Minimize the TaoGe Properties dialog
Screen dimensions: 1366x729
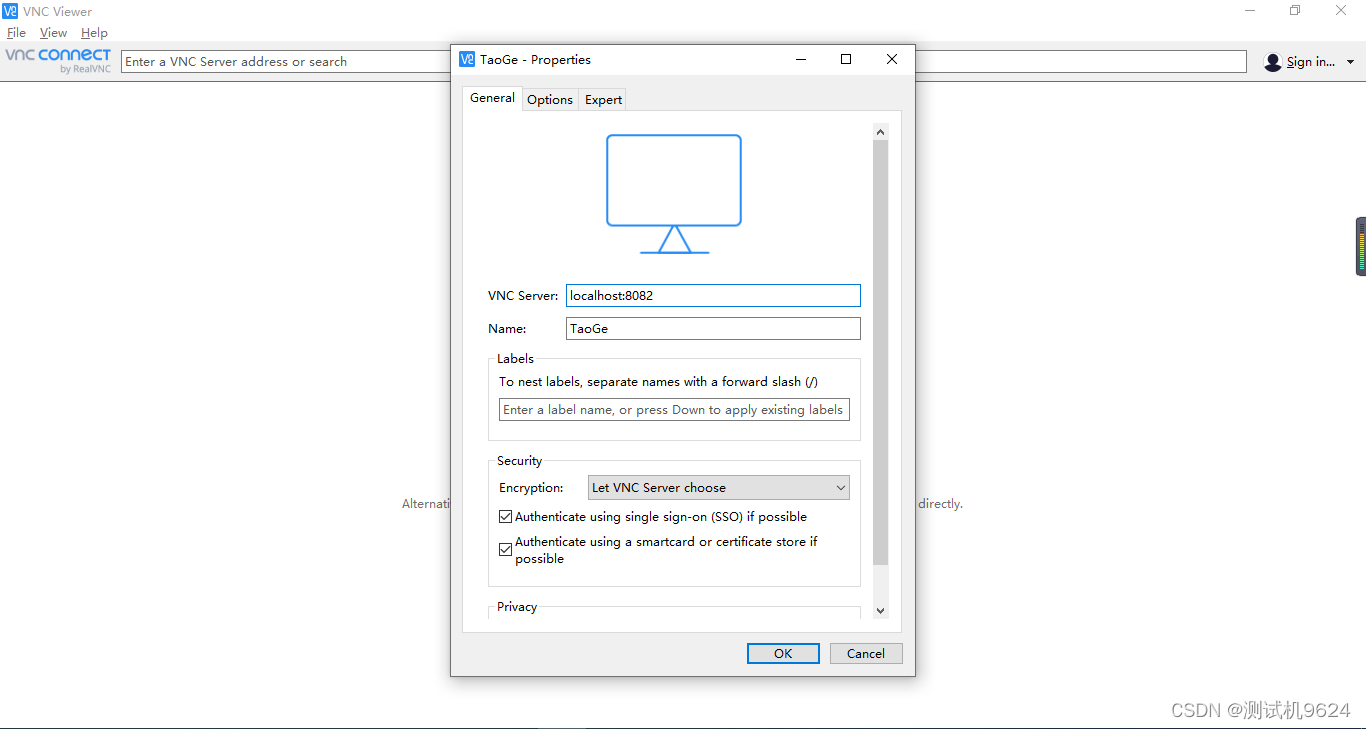point(801,59)
